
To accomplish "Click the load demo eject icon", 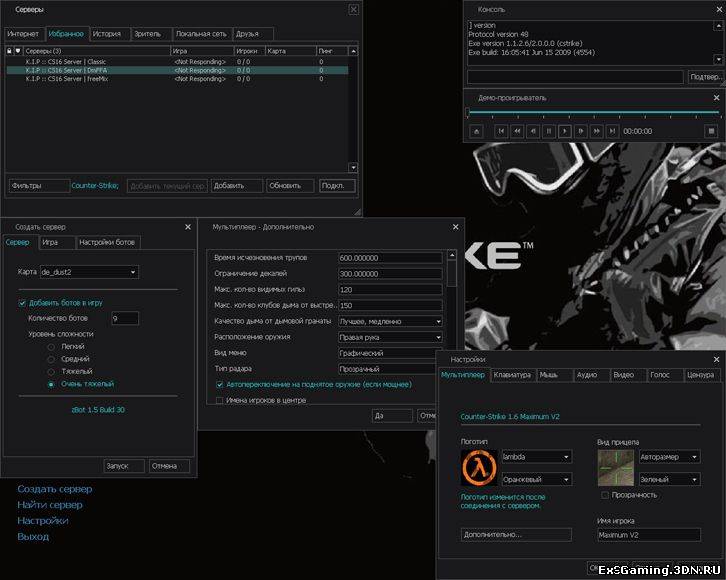I will 476,131.
